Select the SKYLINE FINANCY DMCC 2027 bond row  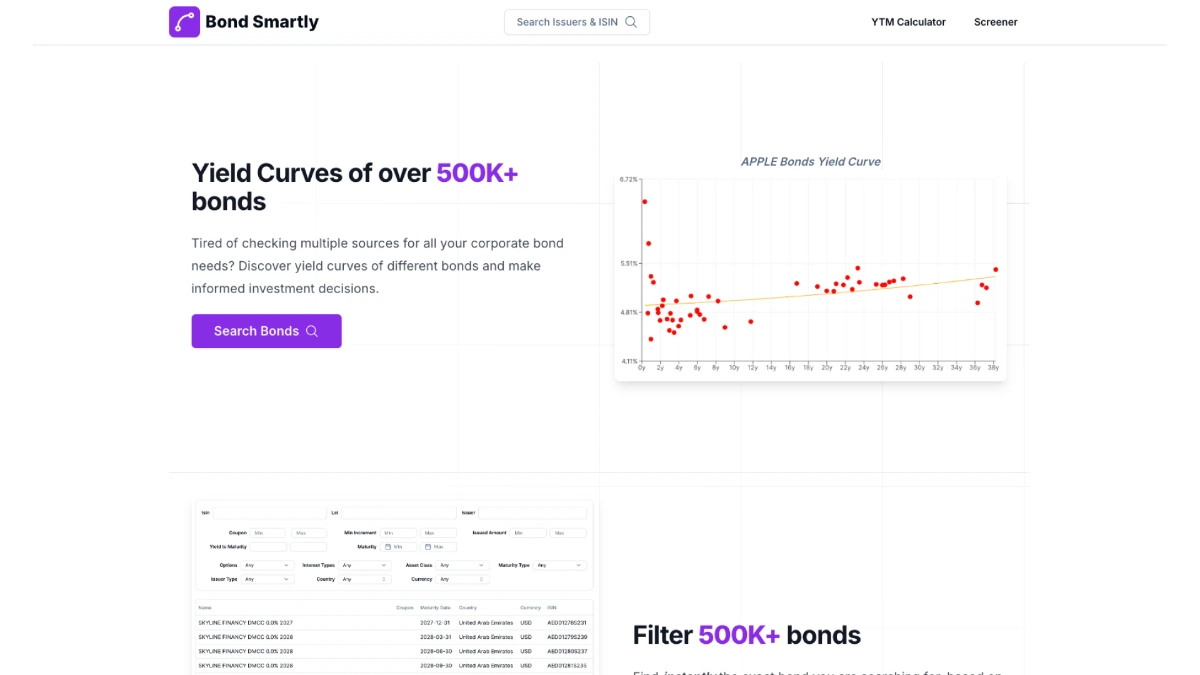click(x=393, y=623)
